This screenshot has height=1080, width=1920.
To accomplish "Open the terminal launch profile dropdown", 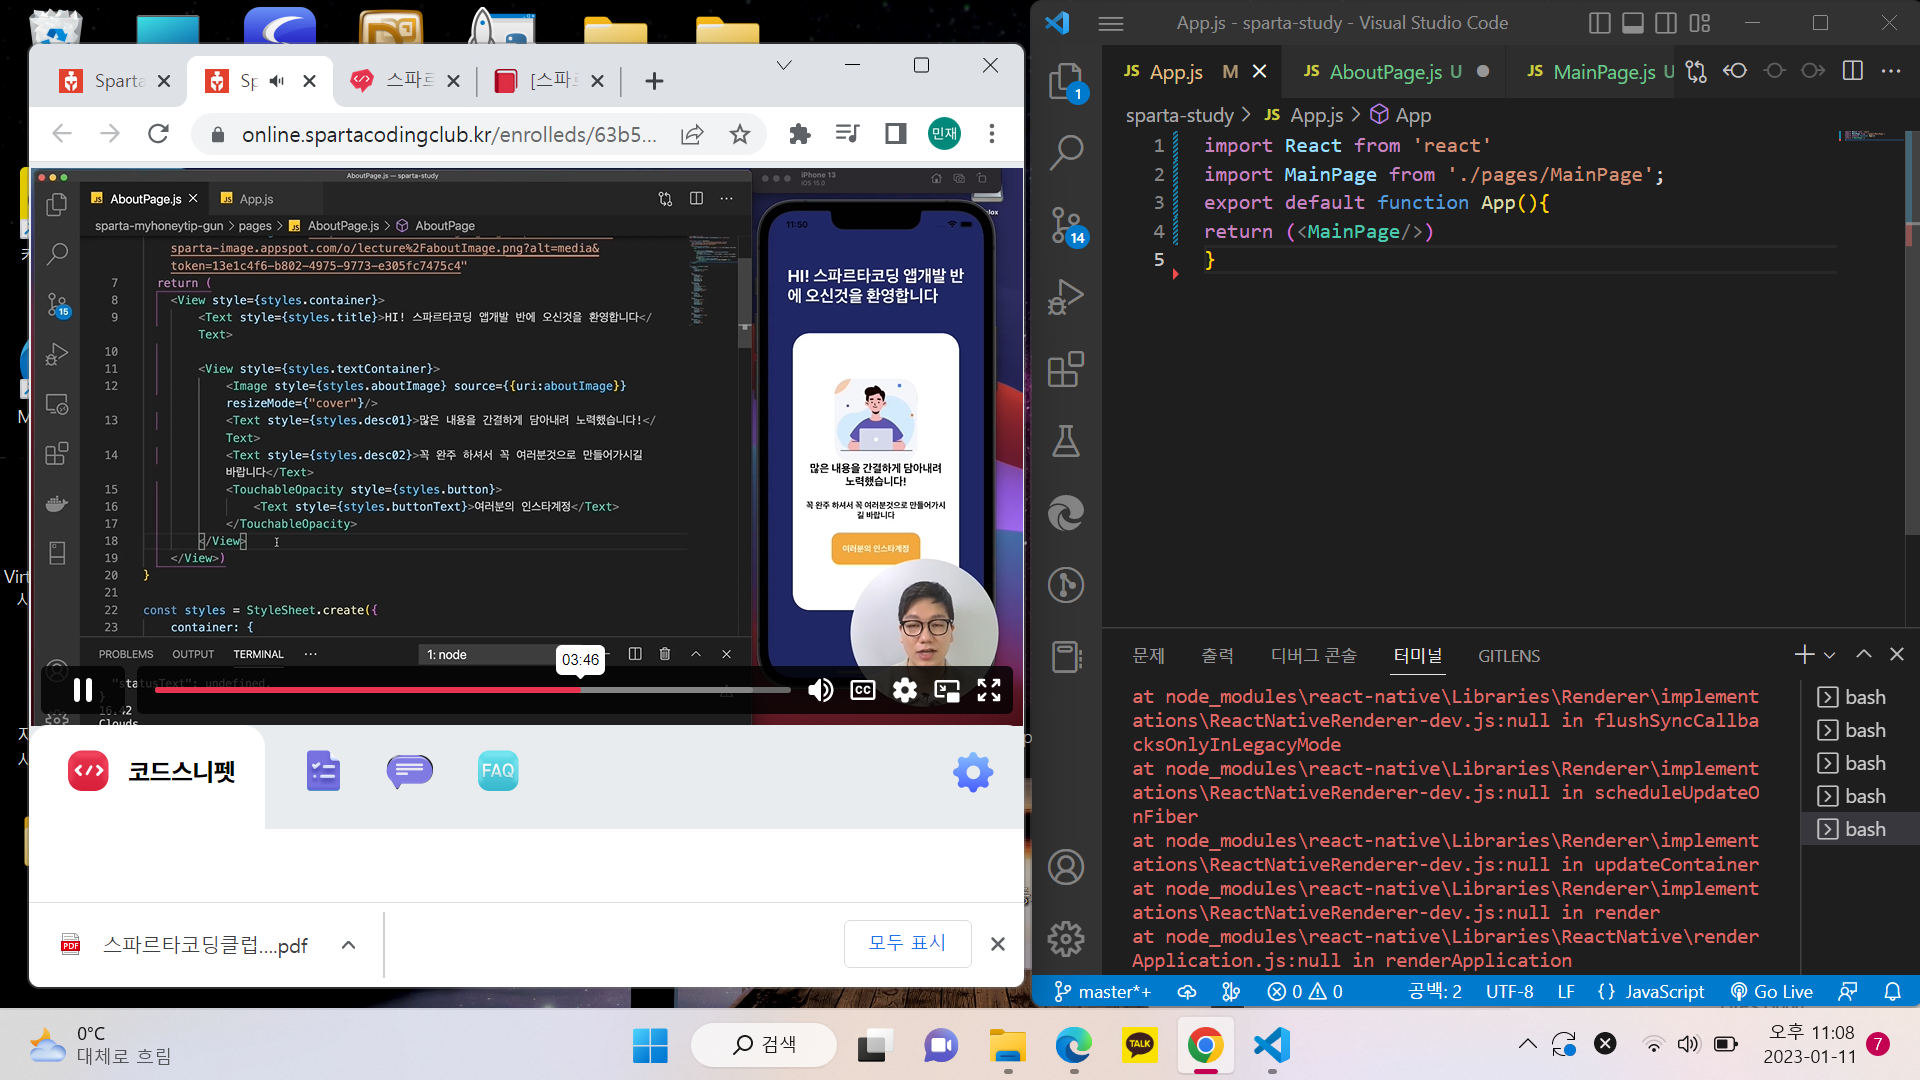I will tap(1830, 655).
